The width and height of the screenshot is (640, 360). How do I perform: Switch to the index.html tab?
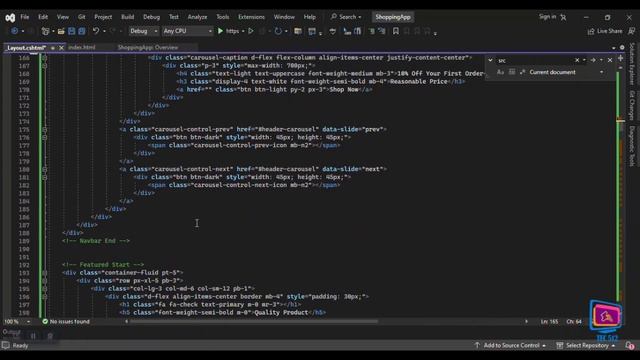pyautogui.click(x=82, y=47)
